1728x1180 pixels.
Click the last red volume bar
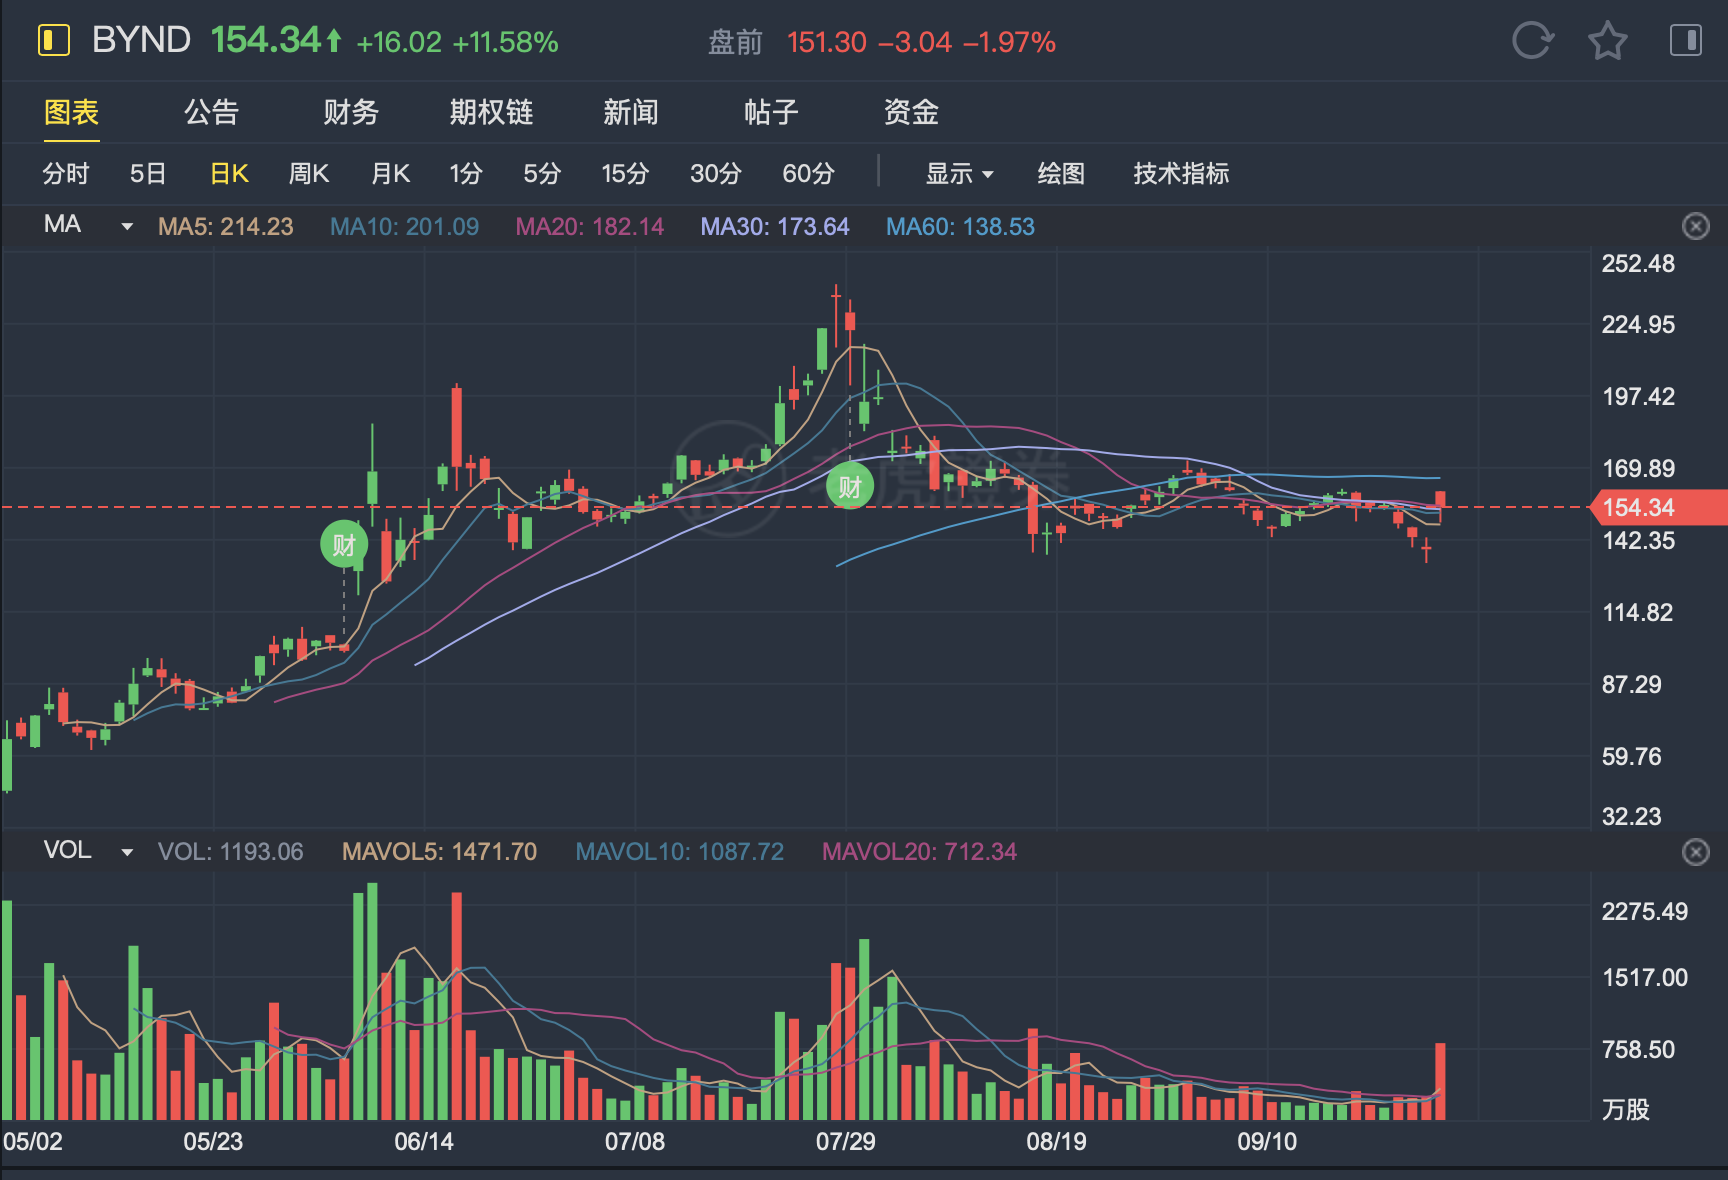coord(1440,1080)
